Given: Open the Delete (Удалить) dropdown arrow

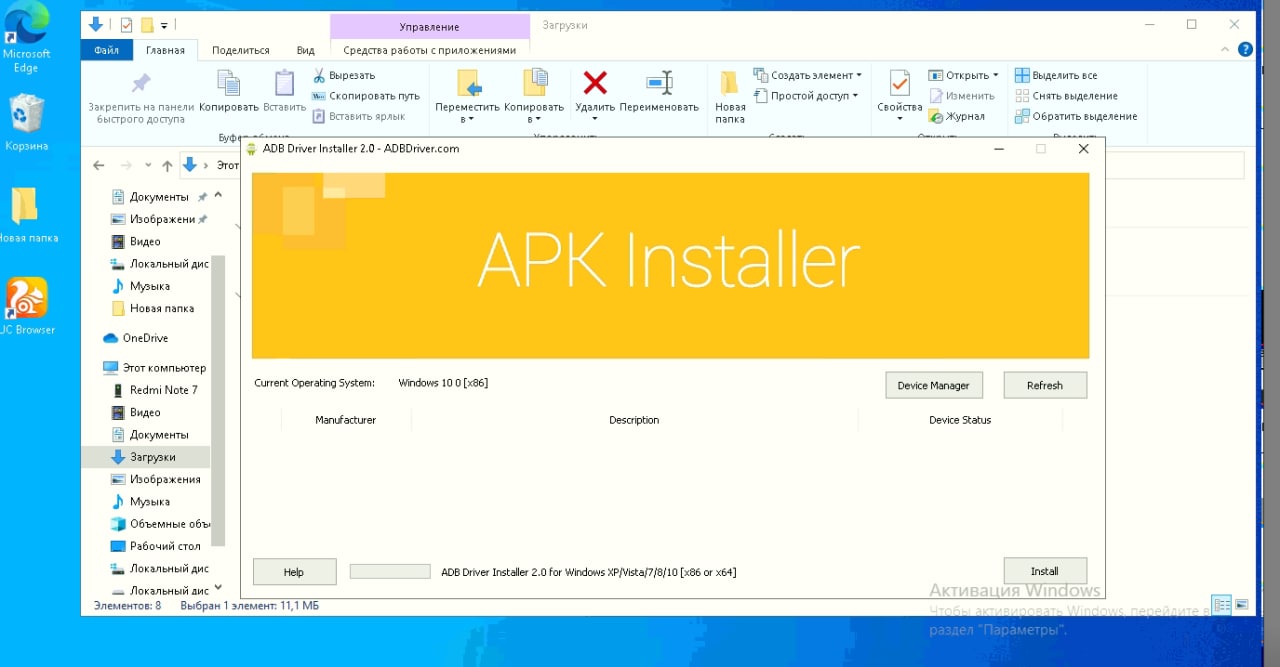Looking at the screenshot, I should coord(595,119).
